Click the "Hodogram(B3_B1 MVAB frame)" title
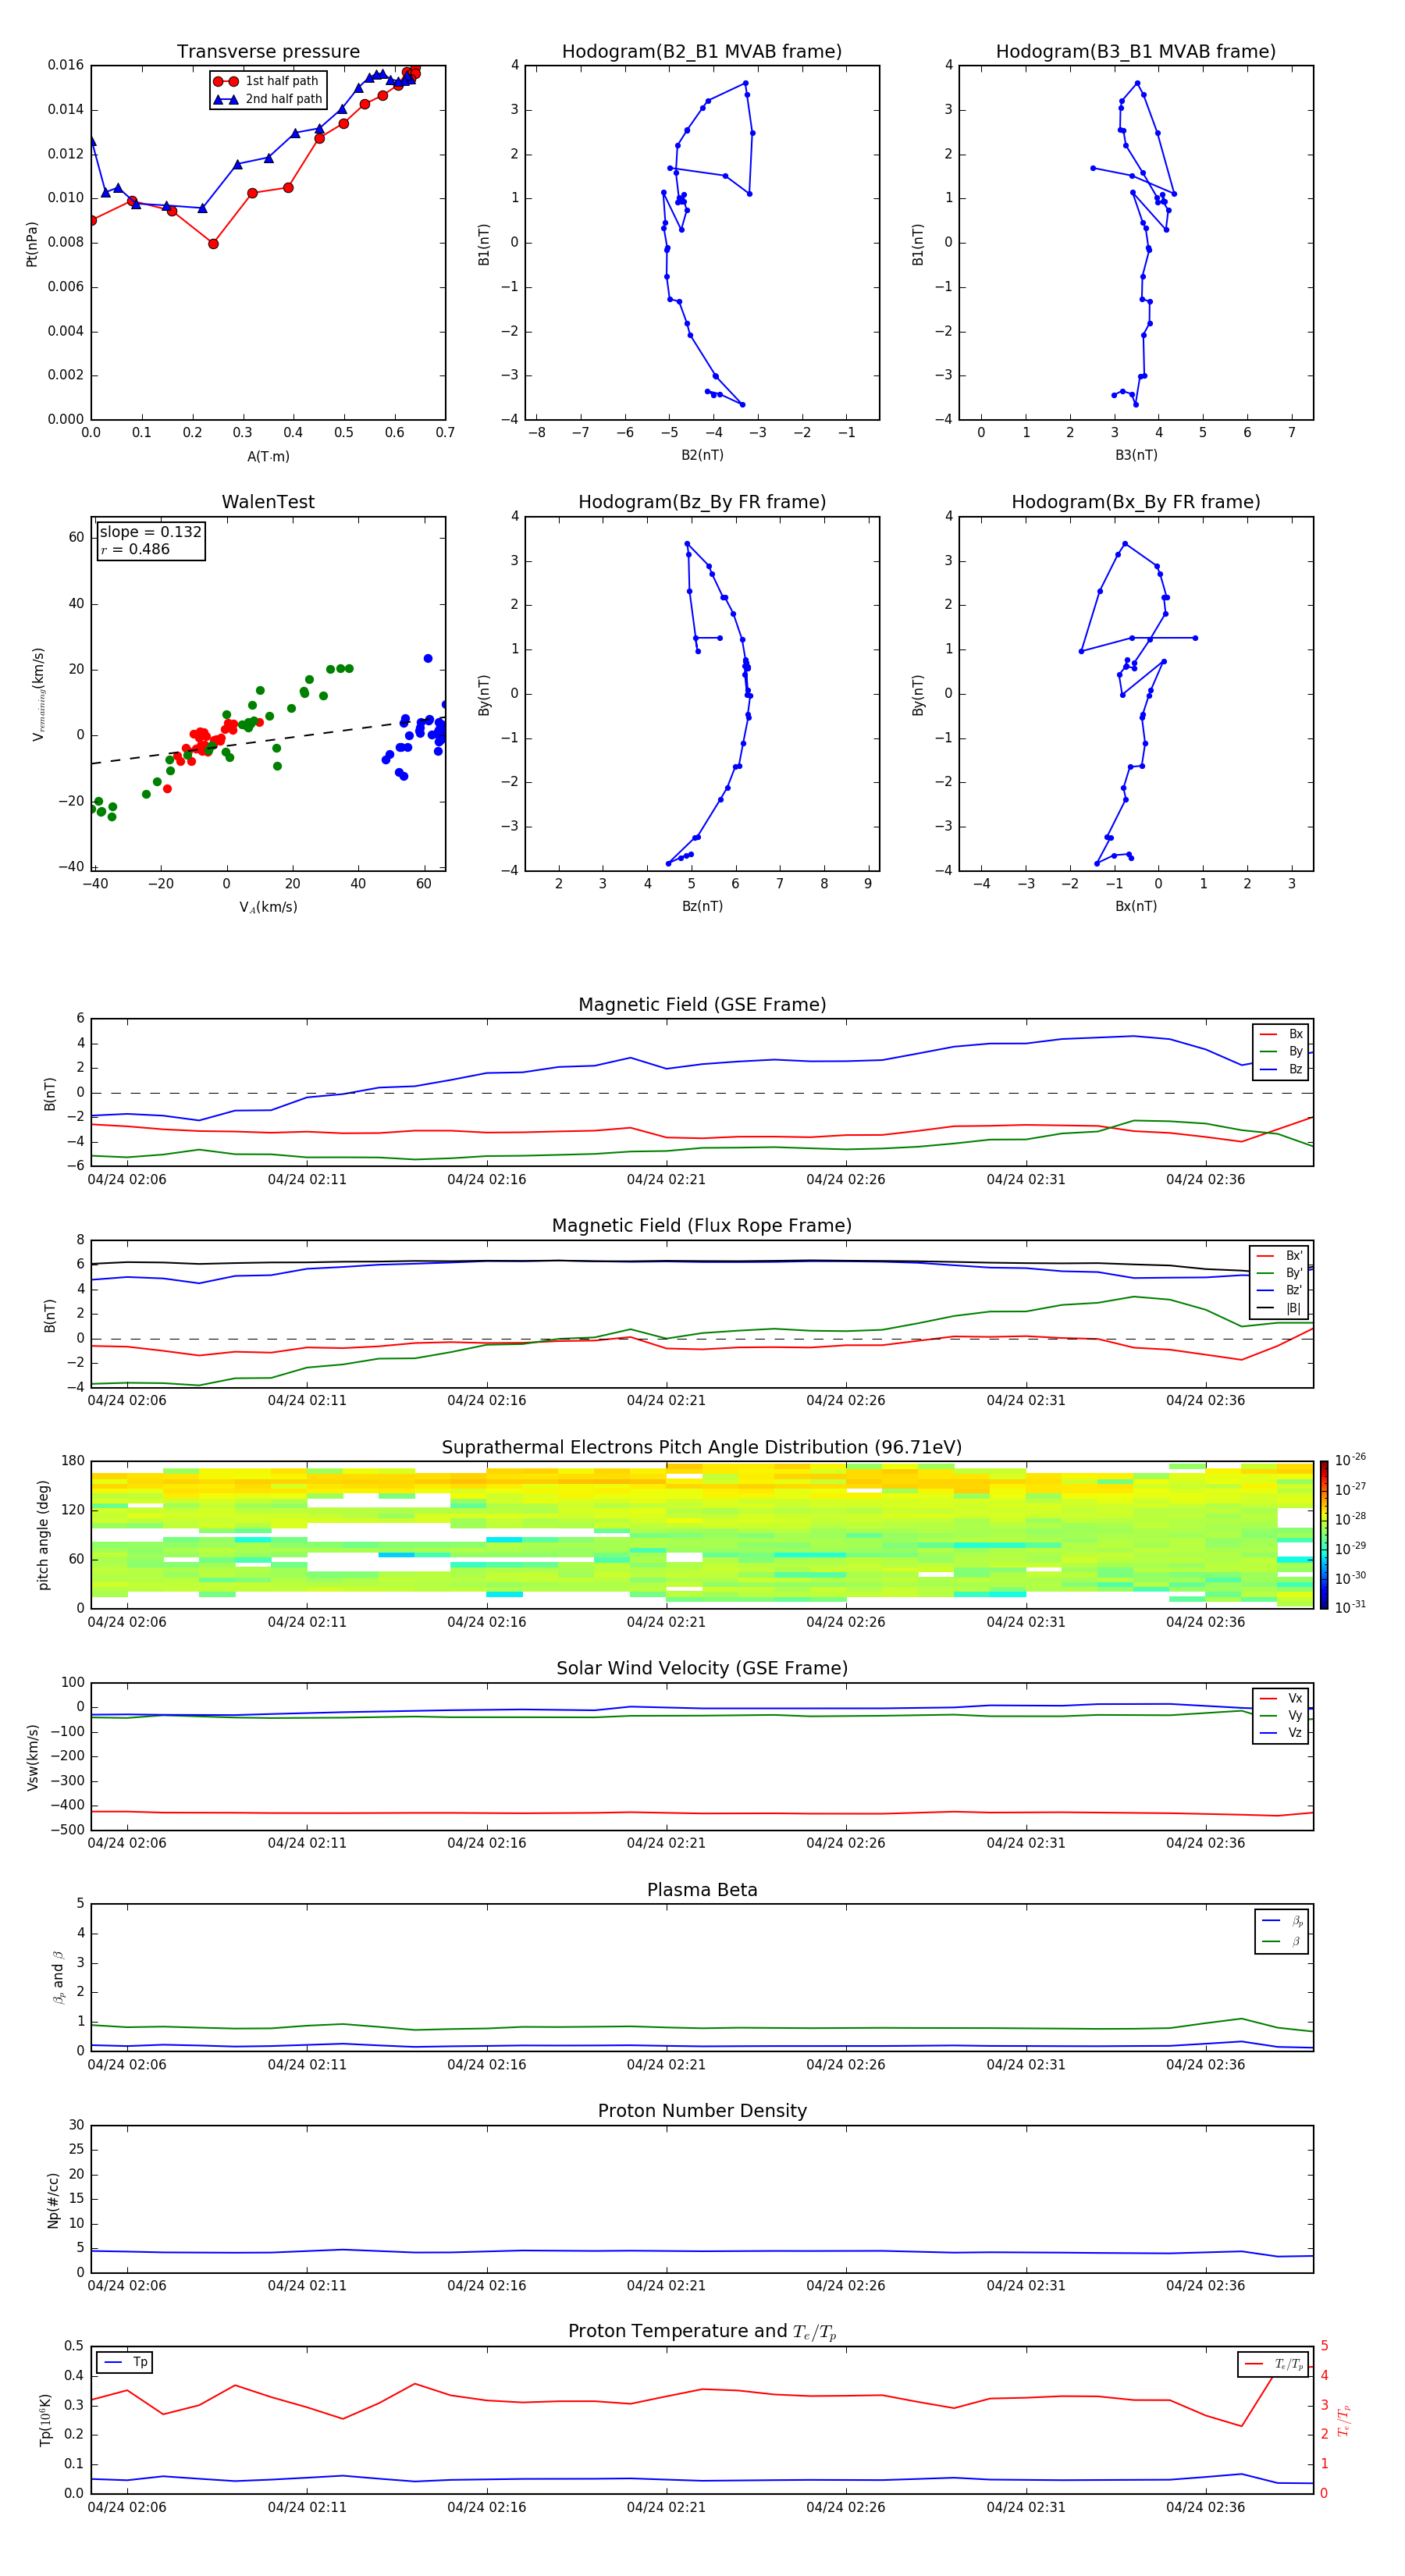 point(1136,52)
